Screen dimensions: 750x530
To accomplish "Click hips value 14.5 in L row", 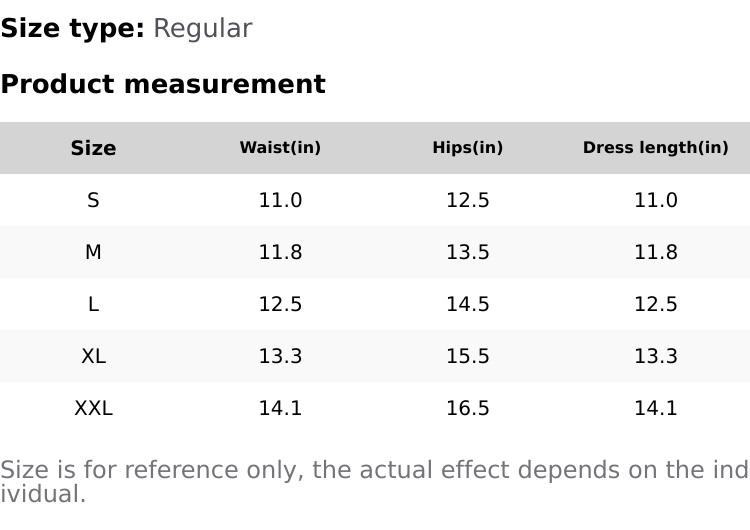I will [467, 304].
